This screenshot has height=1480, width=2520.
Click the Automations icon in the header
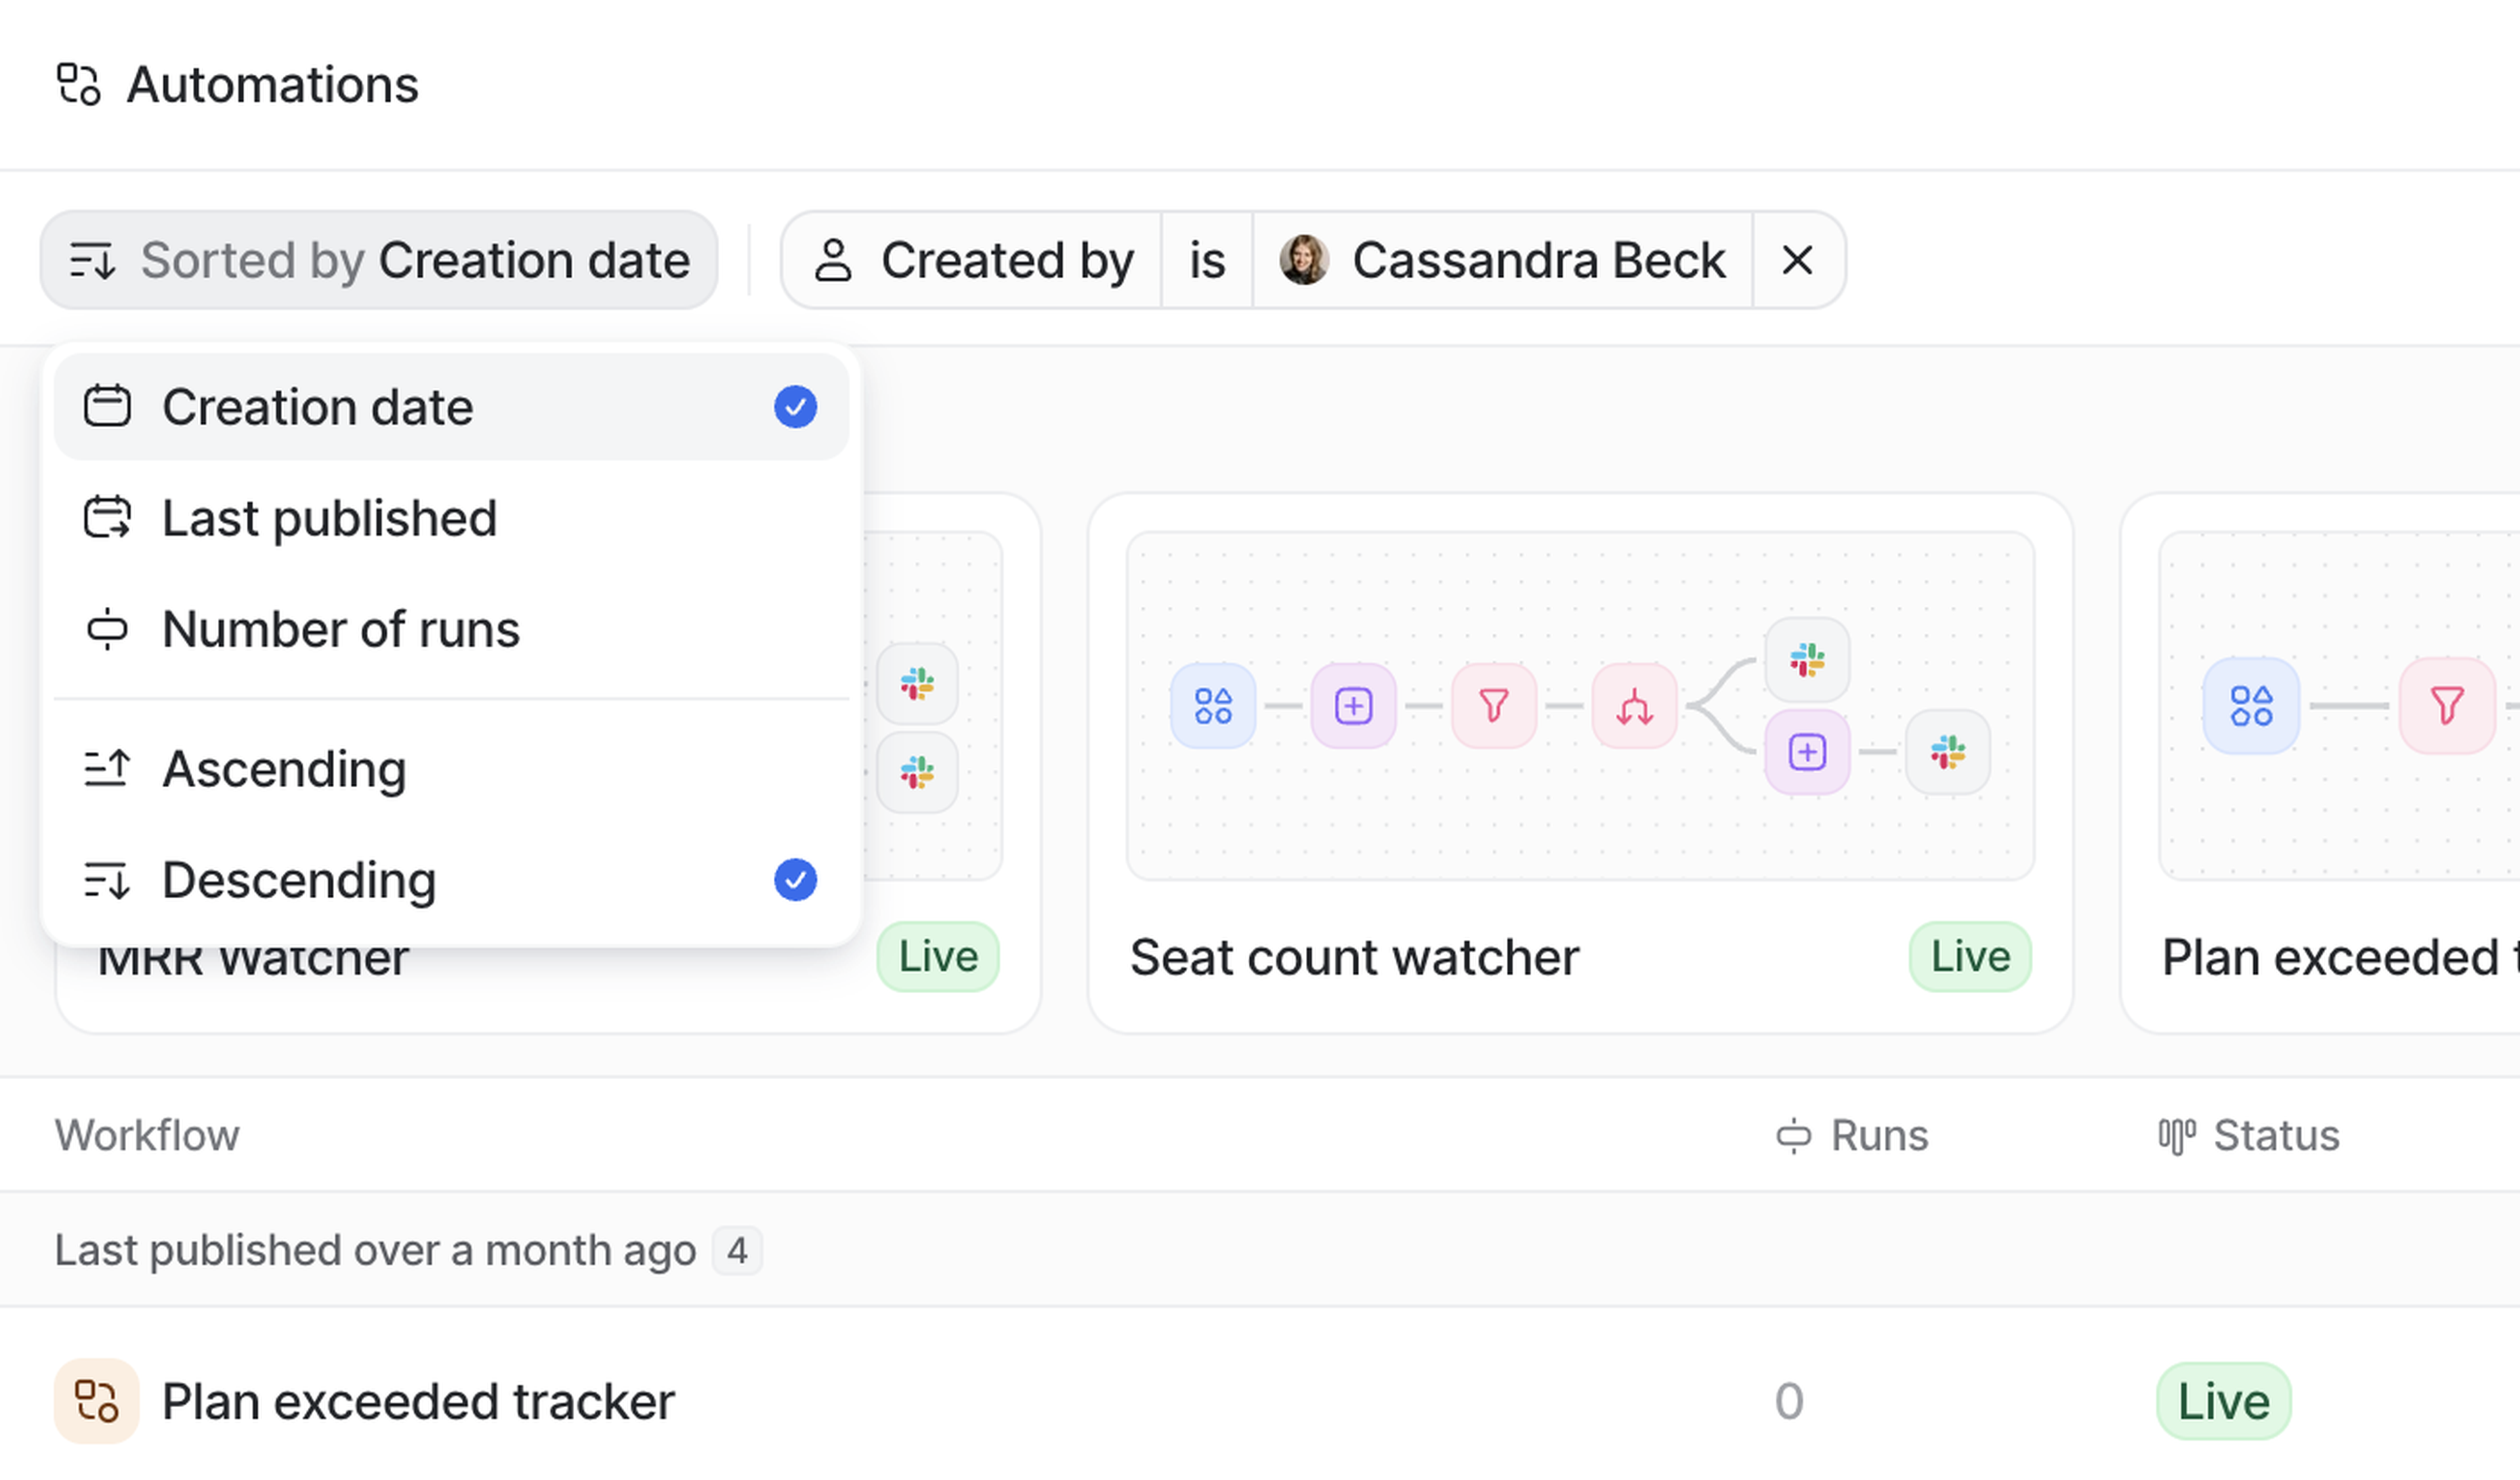click(x=78, y=84)
